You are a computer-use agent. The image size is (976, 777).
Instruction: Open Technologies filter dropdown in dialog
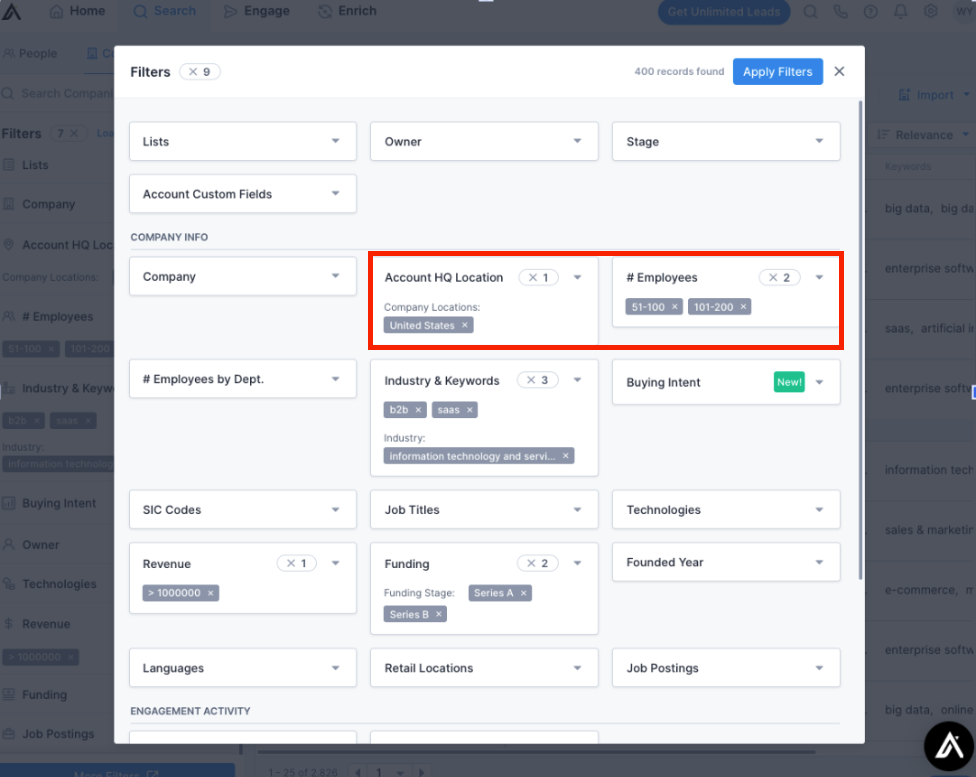coord(726,509)
